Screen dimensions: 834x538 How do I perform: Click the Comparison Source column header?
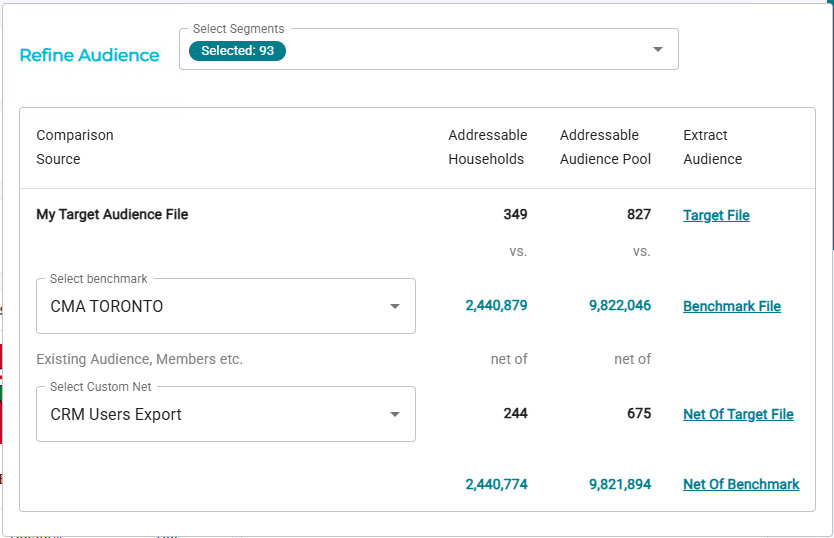click(x=75, y=147)
